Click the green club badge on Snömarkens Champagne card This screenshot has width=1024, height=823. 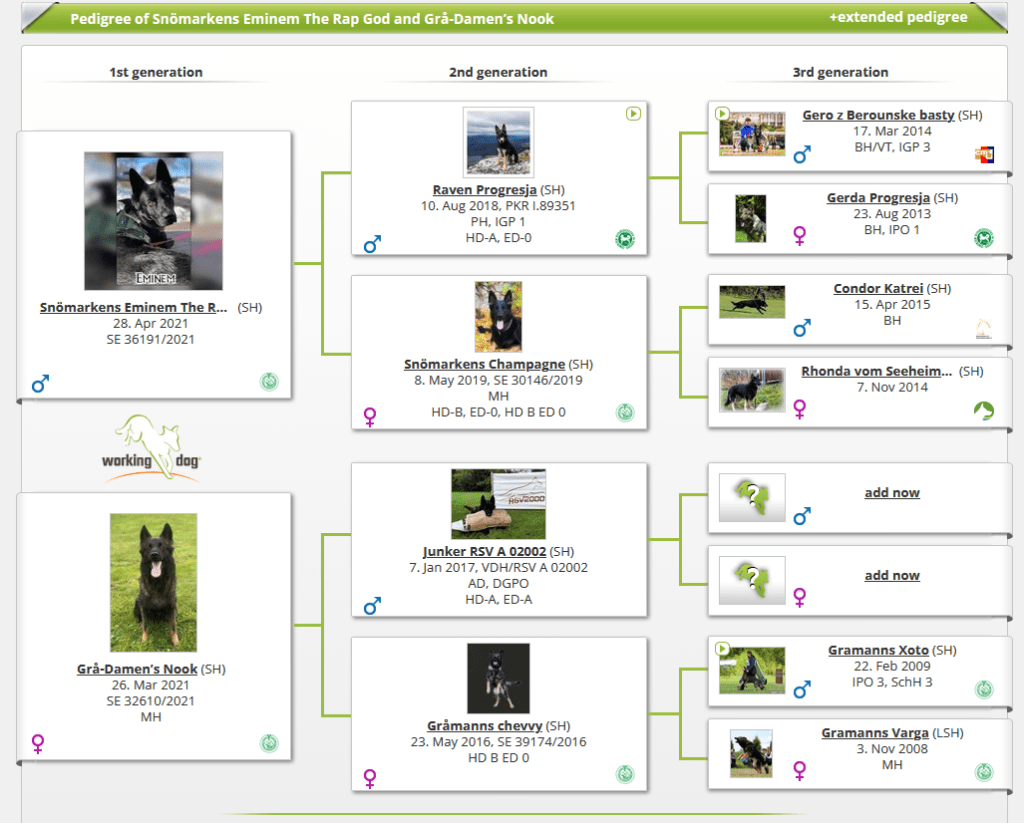[x=625, y=412]
